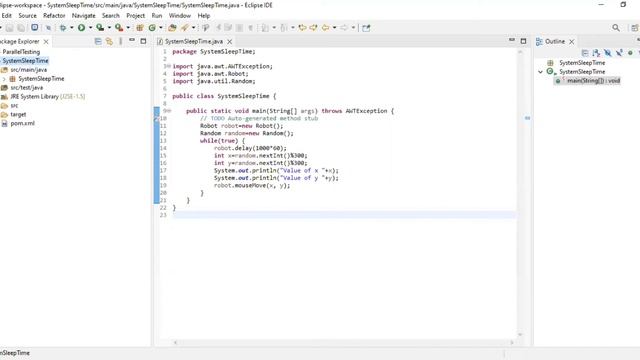Image resolution: width=640 pixels, height=360 pixels.
Task: Minimize the editor area
Action: (512, 40)
